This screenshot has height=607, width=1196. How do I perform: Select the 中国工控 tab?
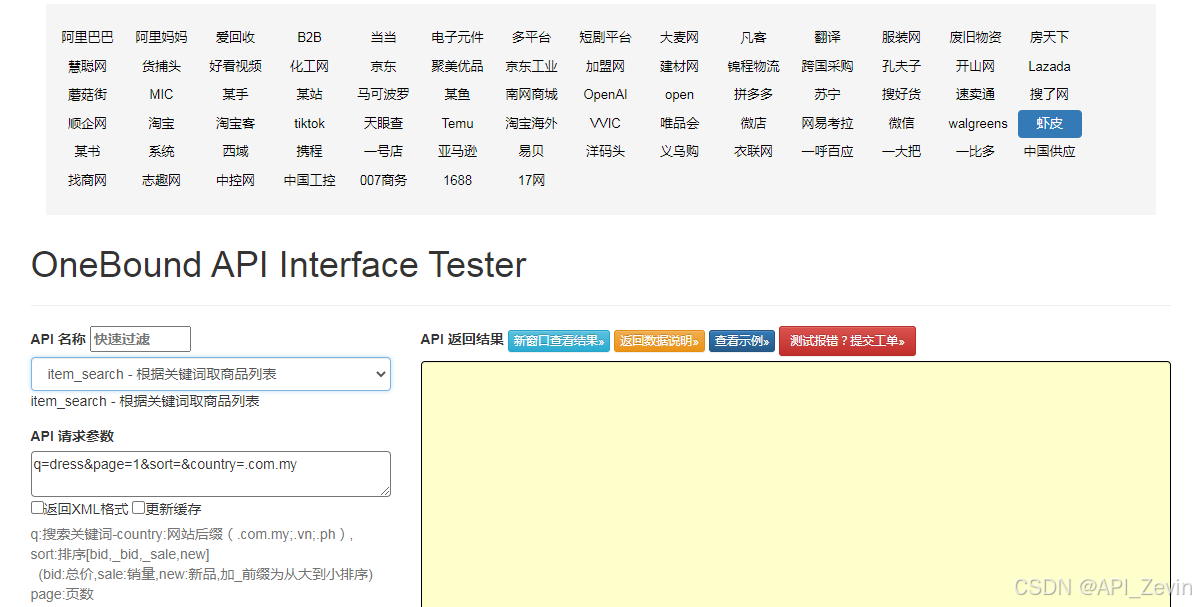pos(309,181)
